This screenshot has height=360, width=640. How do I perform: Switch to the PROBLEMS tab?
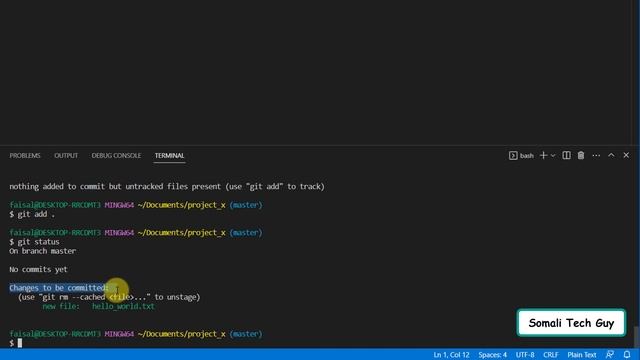click(25, 156)
